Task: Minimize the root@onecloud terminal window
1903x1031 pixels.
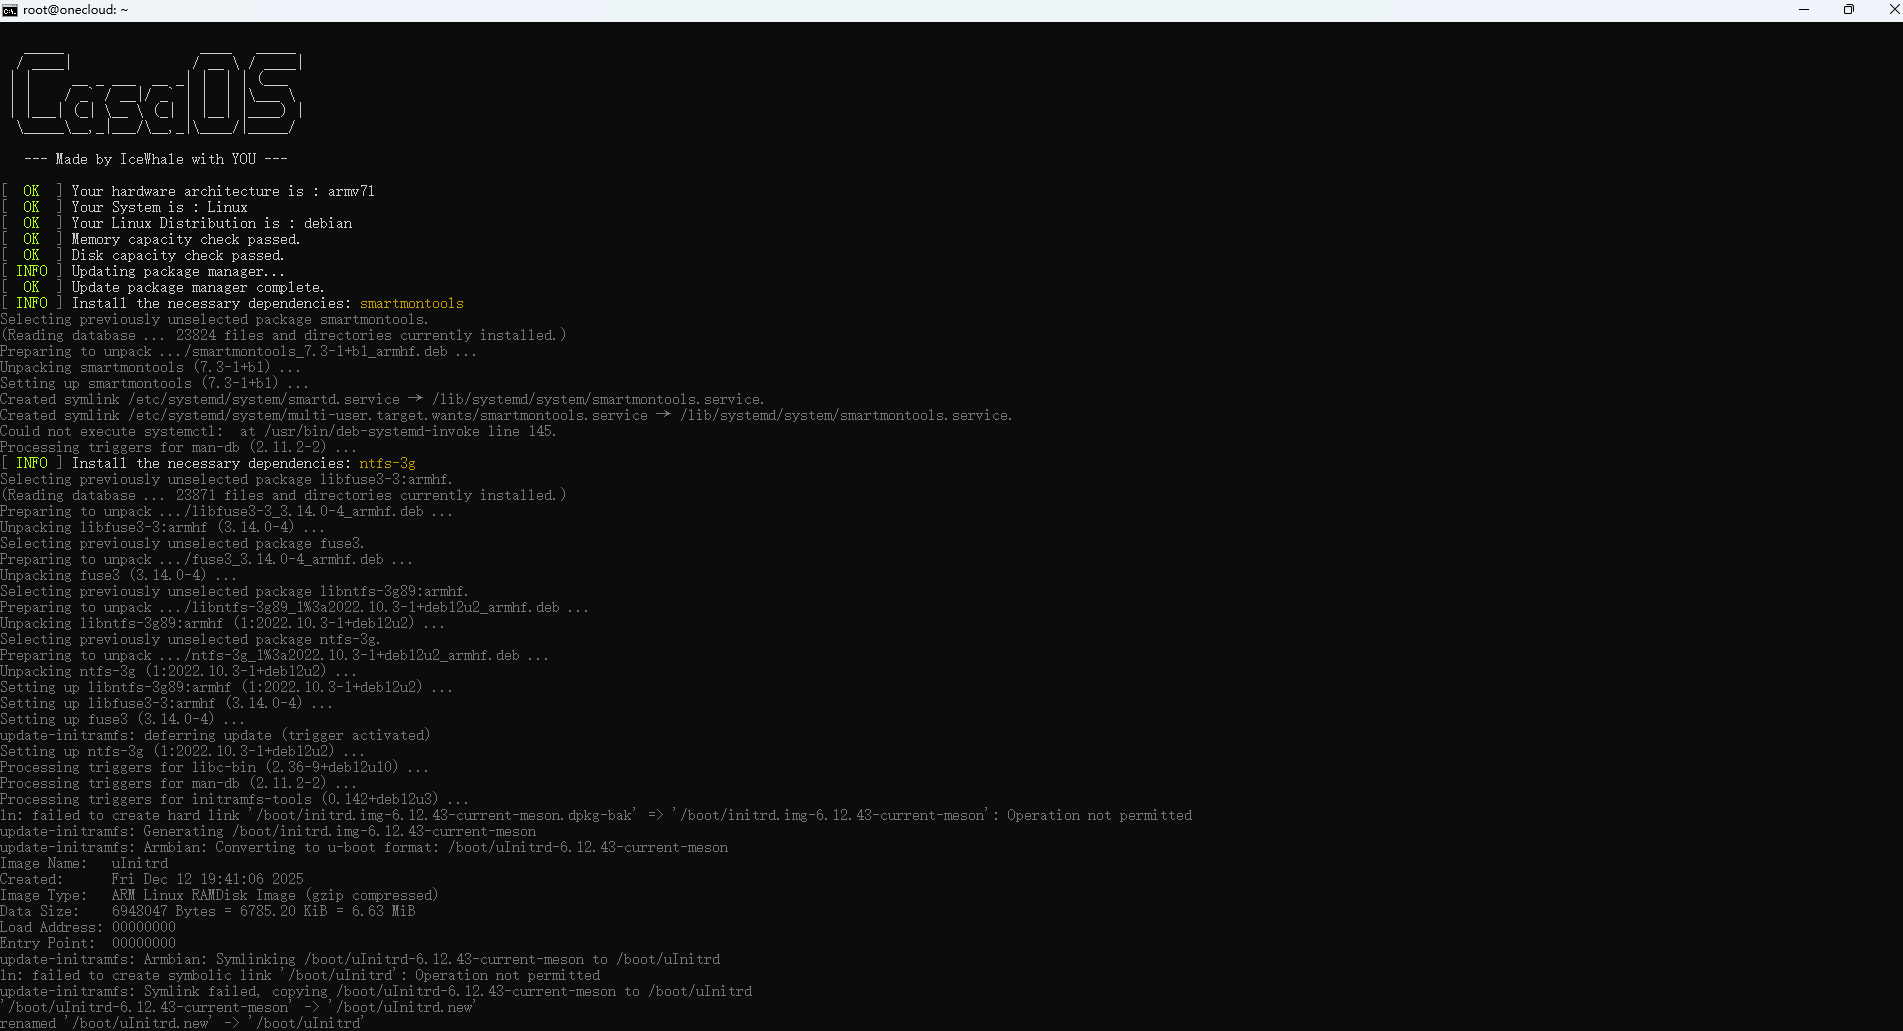Action: pos(1804,10)
